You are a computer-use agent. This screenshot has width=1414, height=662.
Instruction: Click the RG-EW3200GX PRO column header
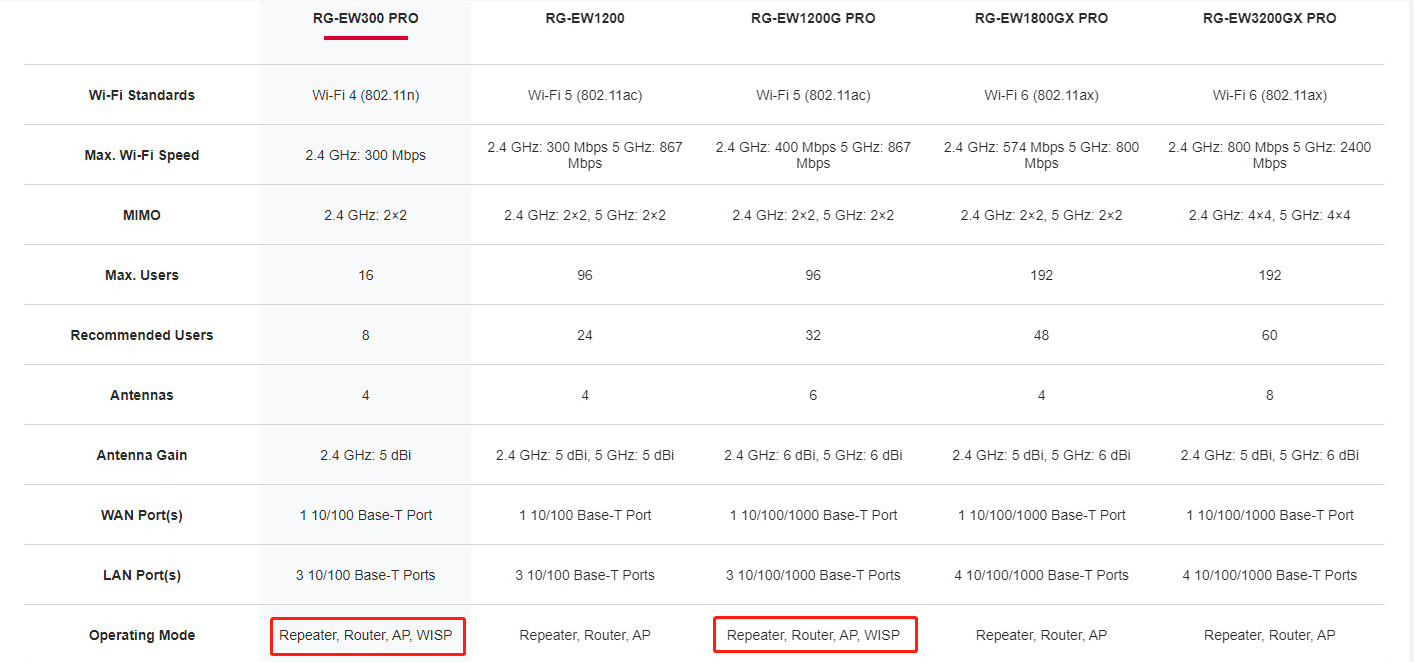coord(1269,18)
